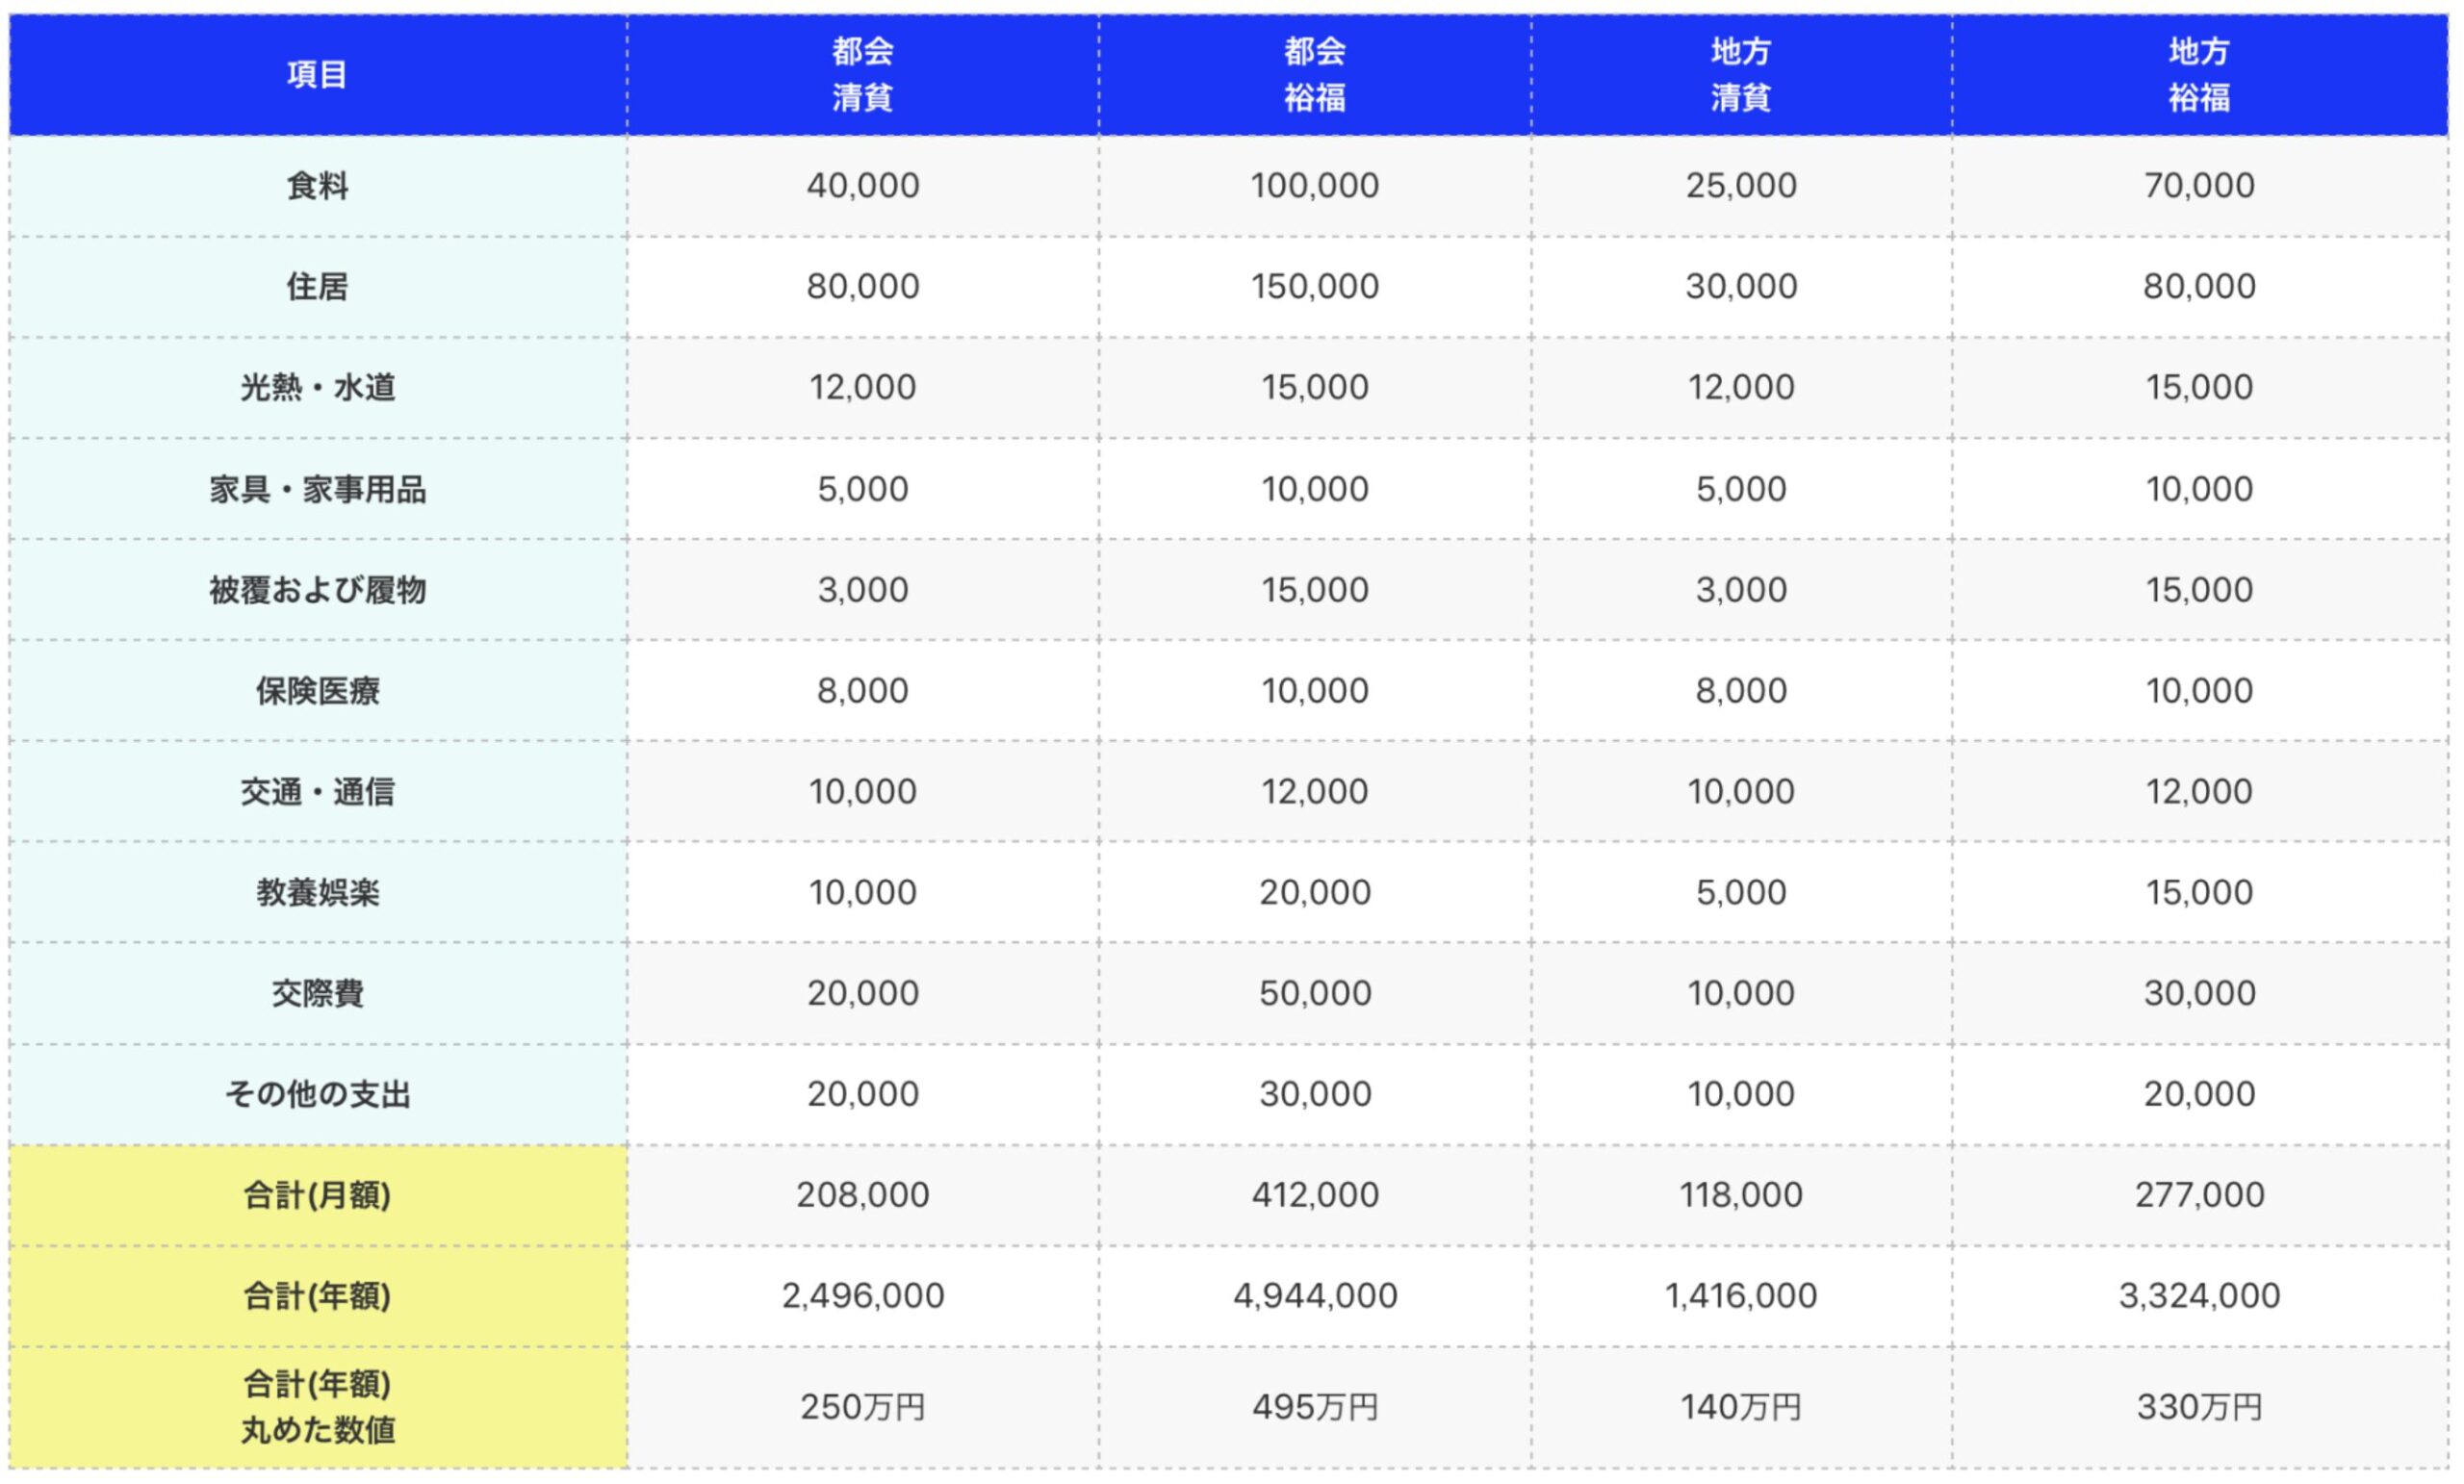The image size is (2464, 1484).
Task: Click 家具・家事用品 value 5,000 under 地方 清貧
Action: click(1741, 489)
